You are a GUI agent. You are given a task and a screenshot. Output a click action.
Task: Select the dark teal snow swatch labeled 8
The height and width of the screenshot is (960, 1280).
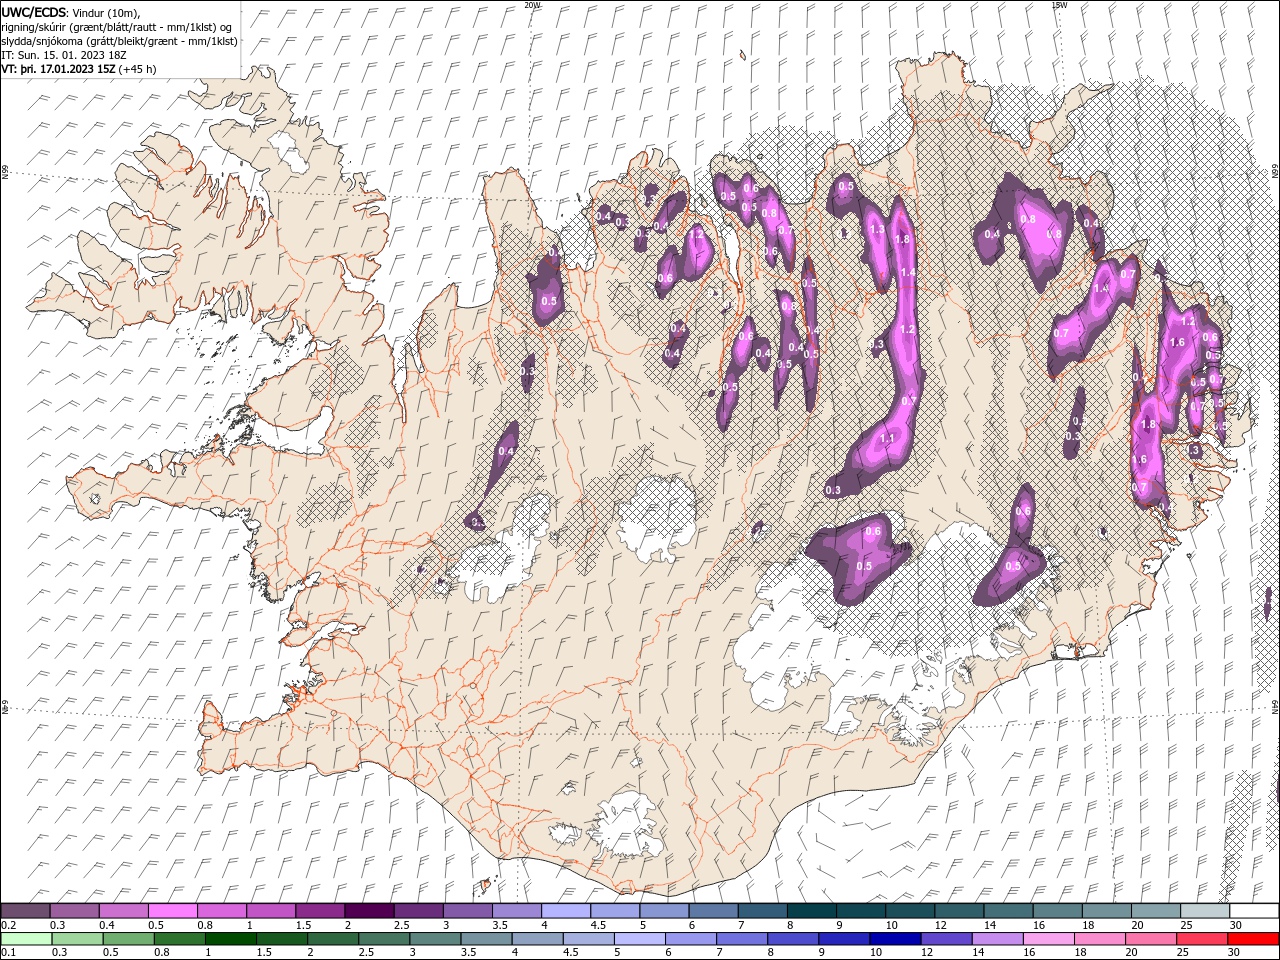pyautogui.click(x=811, y=911)
